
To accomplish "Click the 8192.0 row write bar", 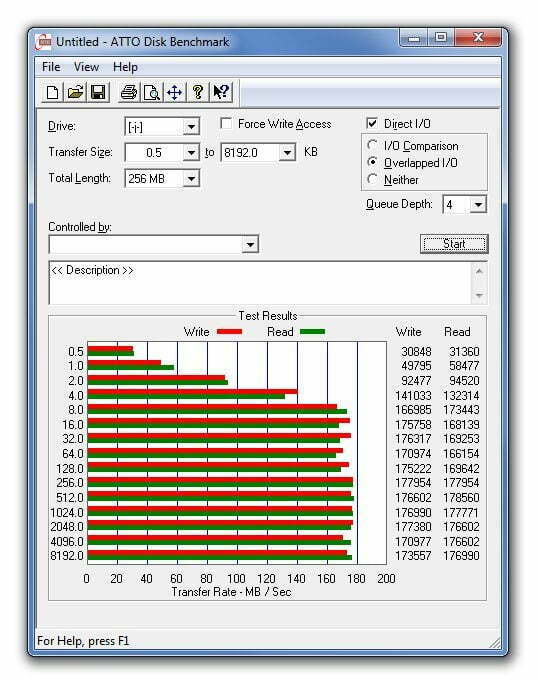I will pos(217,553).
